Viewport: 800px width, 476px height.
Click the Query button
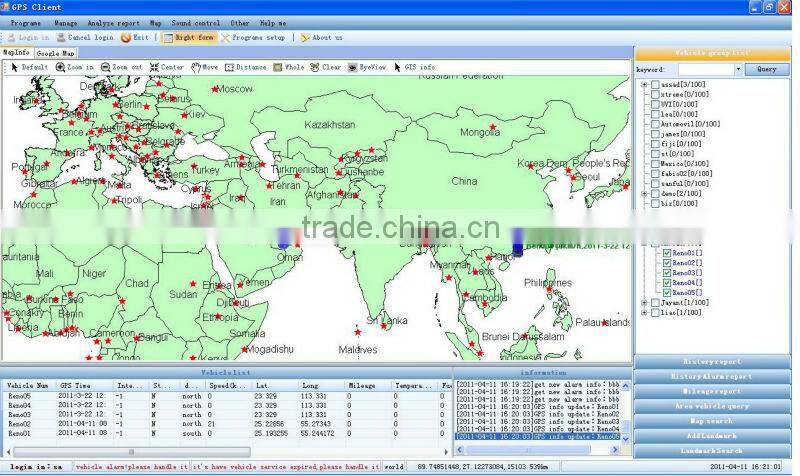[x=766, y=69]
